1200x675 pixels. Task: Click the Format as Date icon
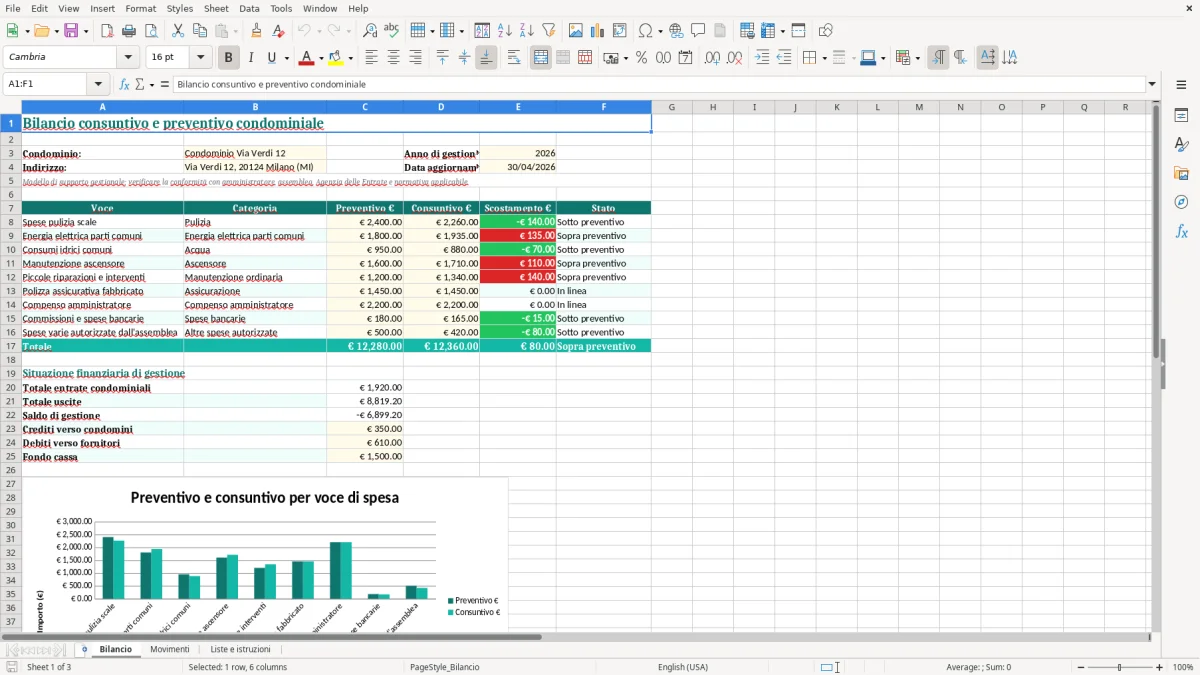685,58
